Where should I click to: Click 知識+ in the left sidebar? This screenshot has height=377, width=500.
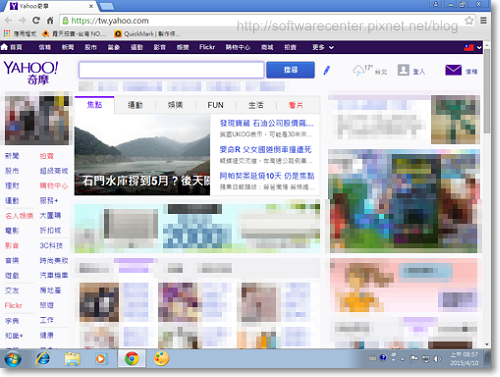coord(14,335)
